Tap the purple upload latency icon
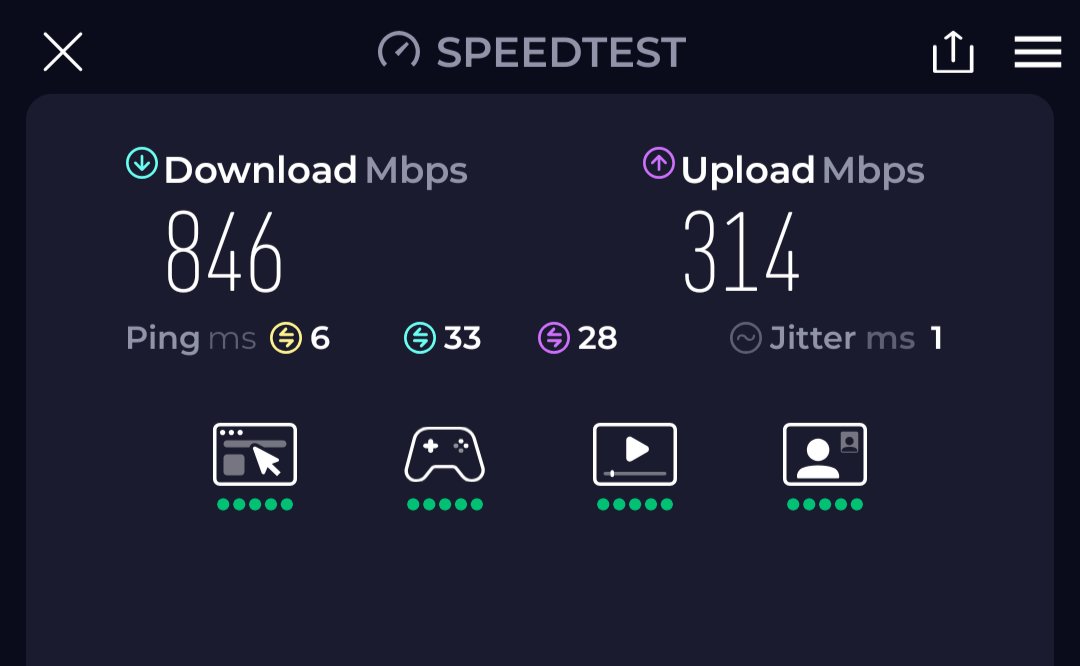The width and height of the screenshot is (1080, 666). pyautogui.click(x=554, y=338)
